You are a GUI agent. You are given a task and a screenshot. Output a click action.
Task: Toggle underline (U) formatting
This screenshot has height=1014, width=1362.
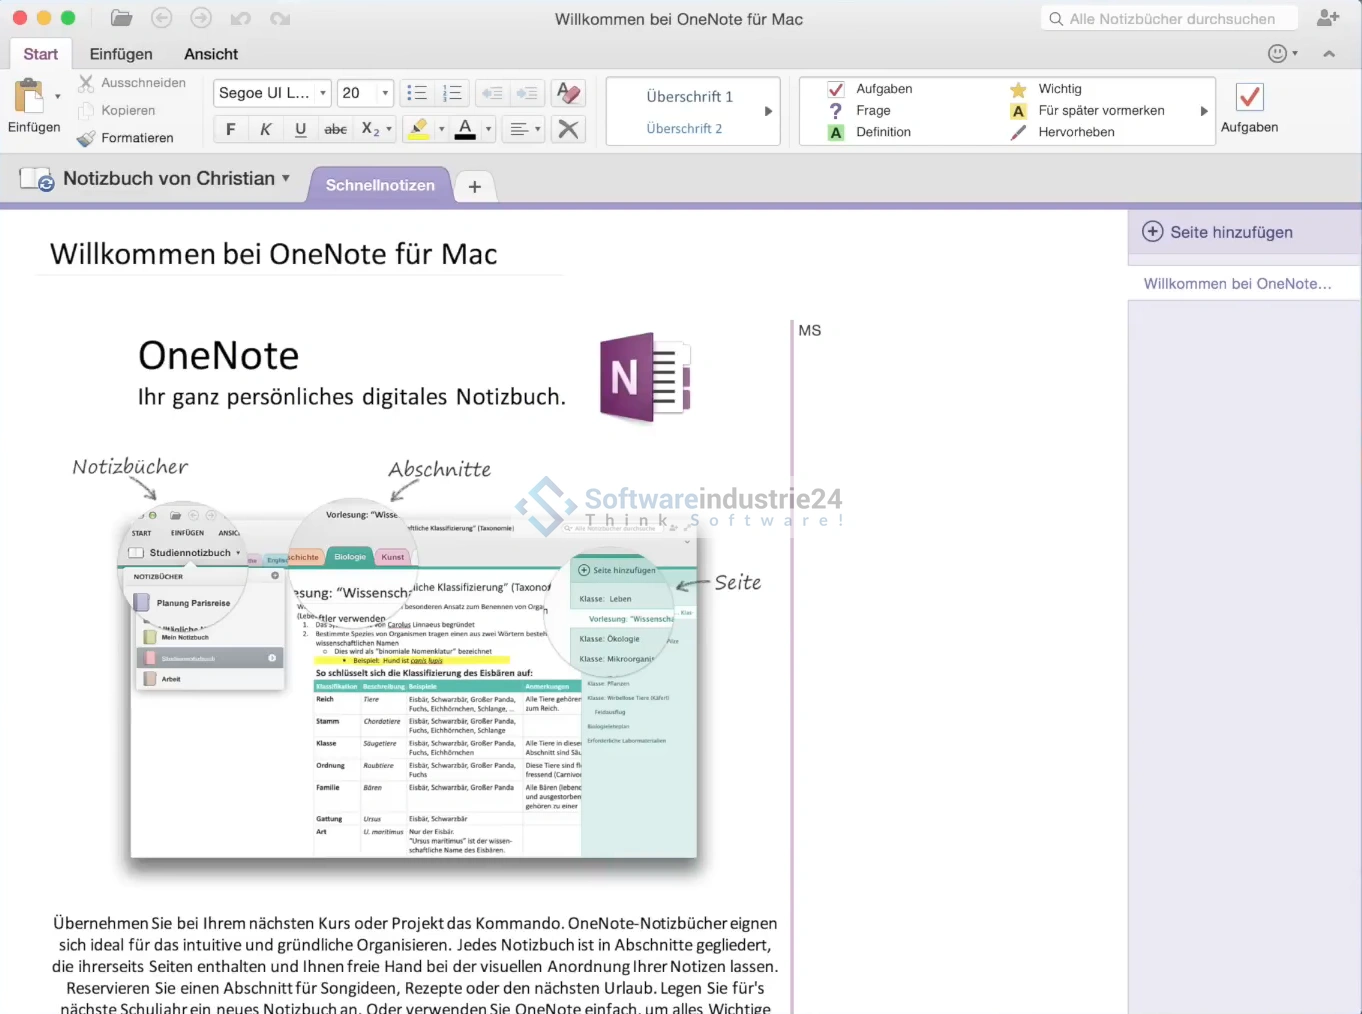pyautogui.click(x=300, y=129)
